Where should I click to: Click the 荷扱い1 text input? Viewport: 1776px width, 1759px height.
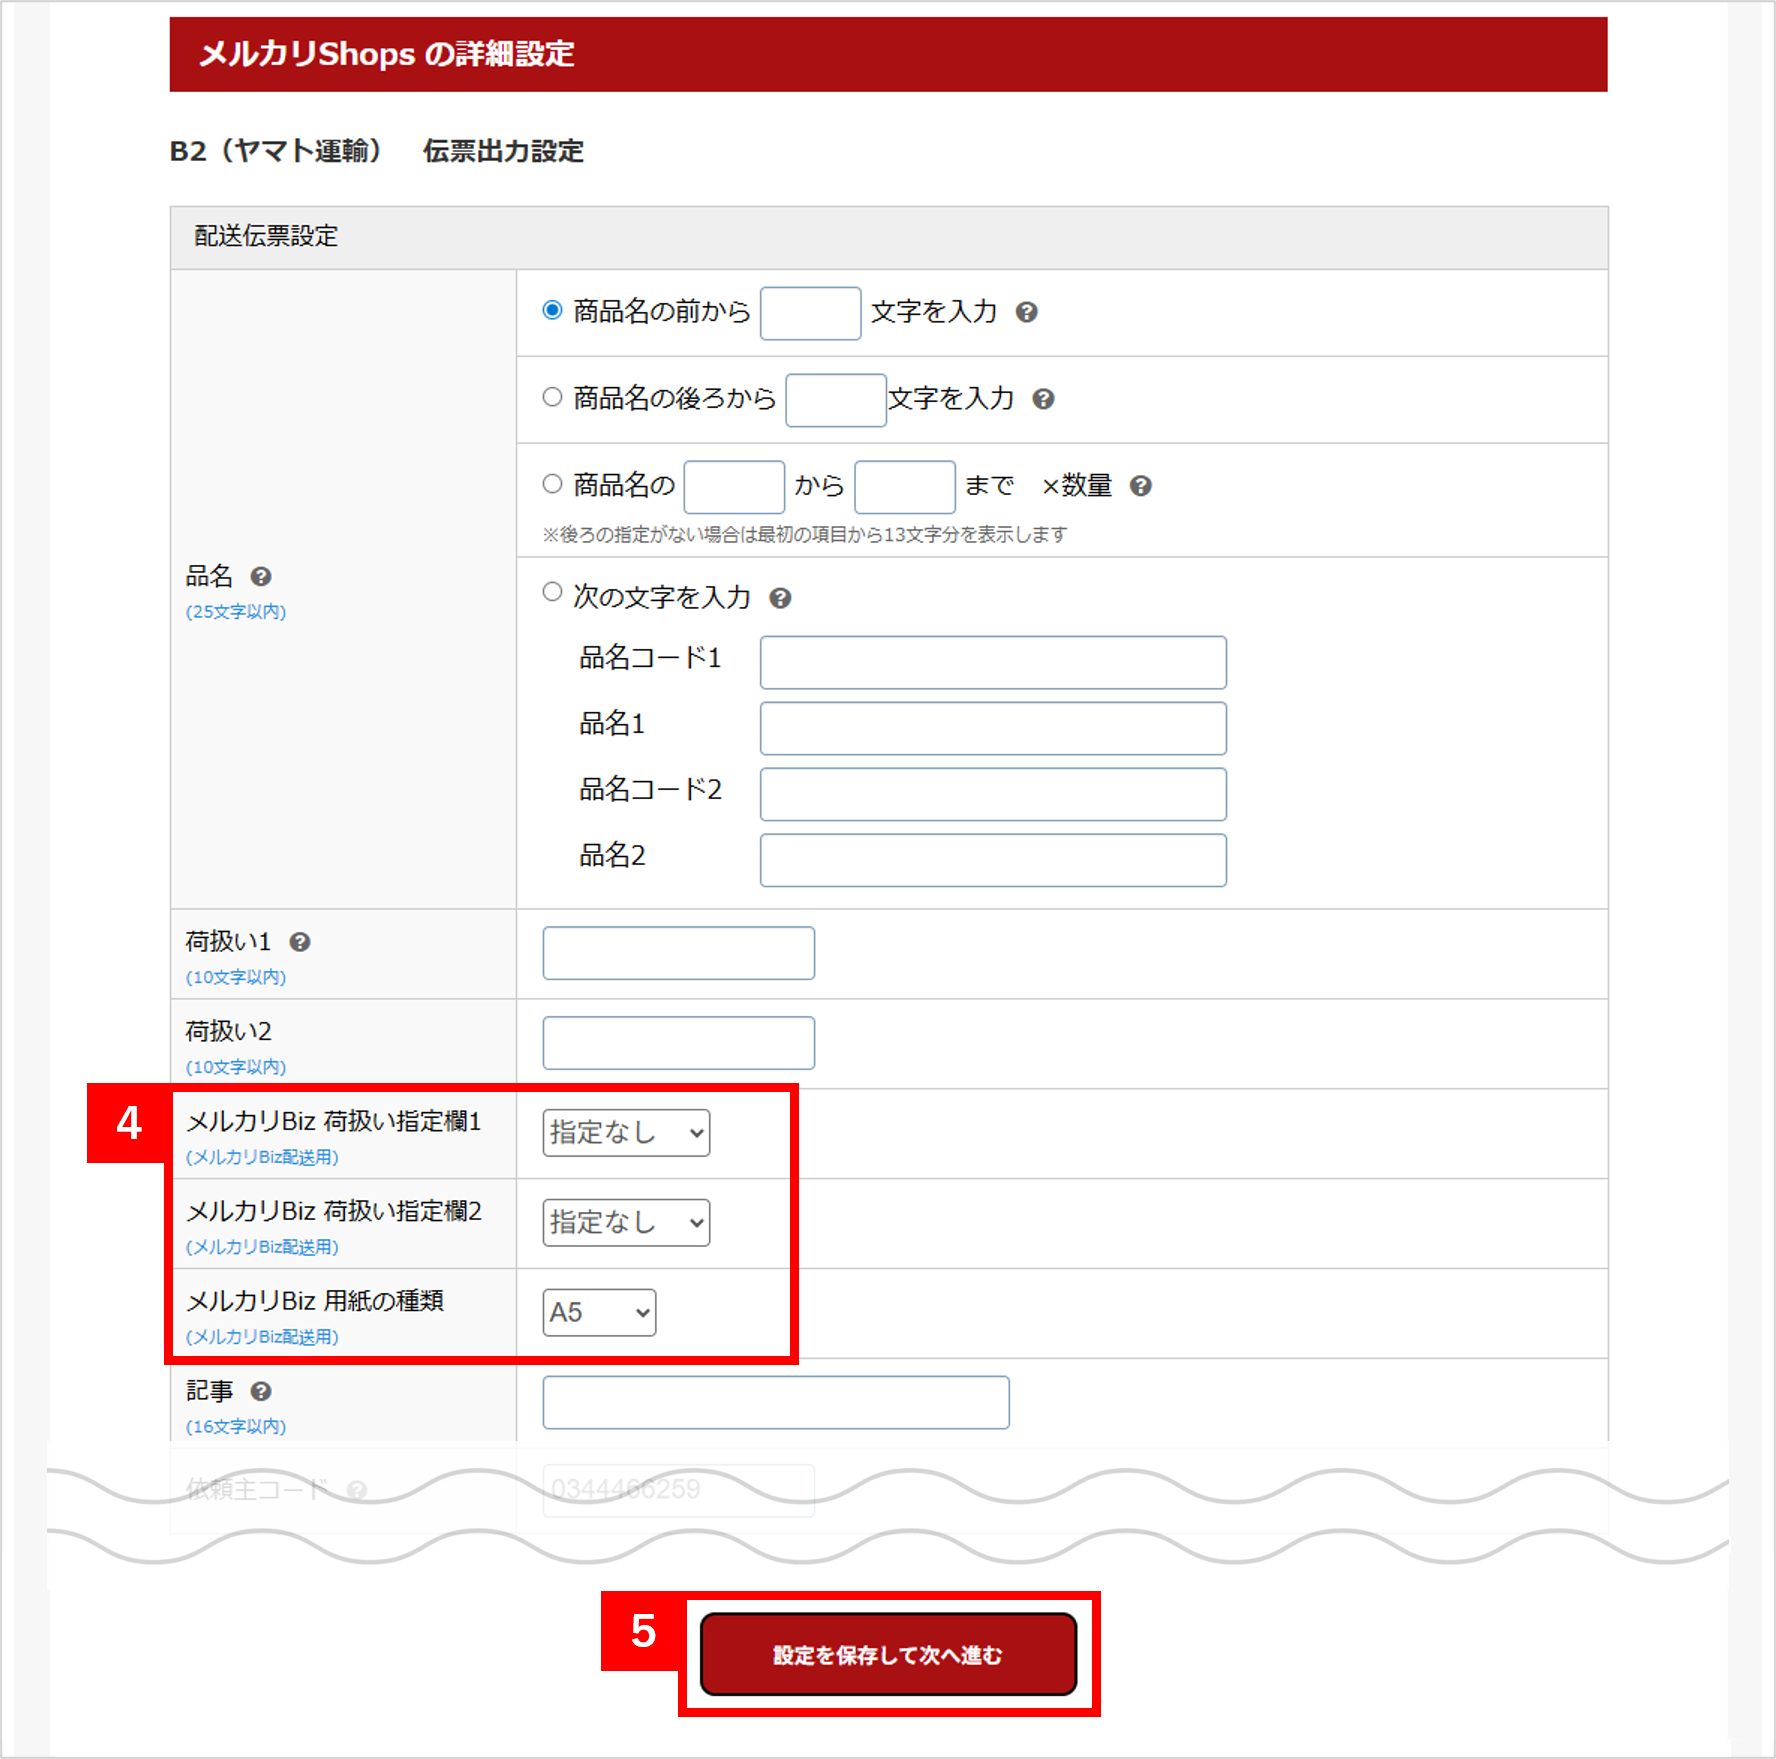click(x=678, y=954)
